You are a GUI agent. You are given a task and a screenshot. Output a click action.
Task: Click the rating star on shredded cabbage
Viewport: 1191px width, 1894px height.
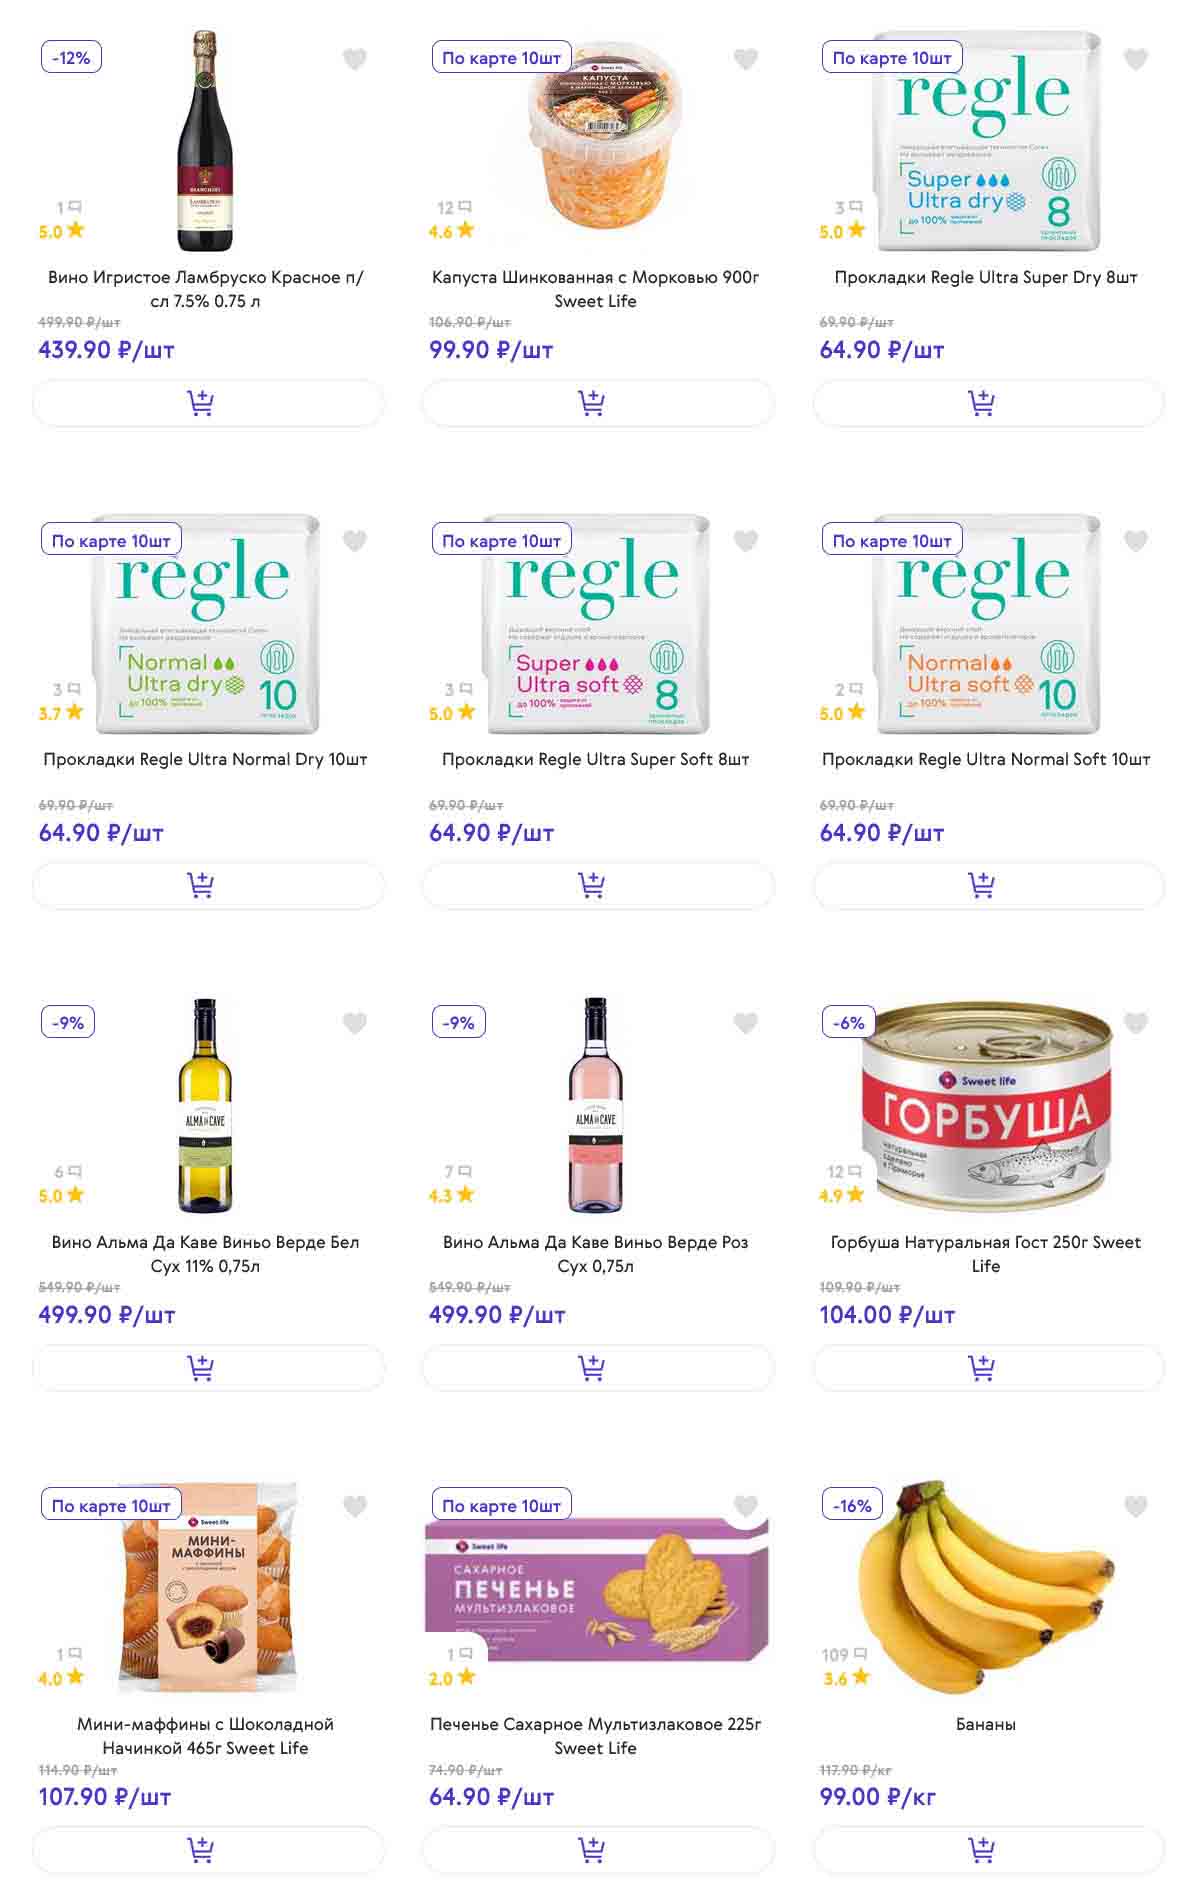point(465,231)
